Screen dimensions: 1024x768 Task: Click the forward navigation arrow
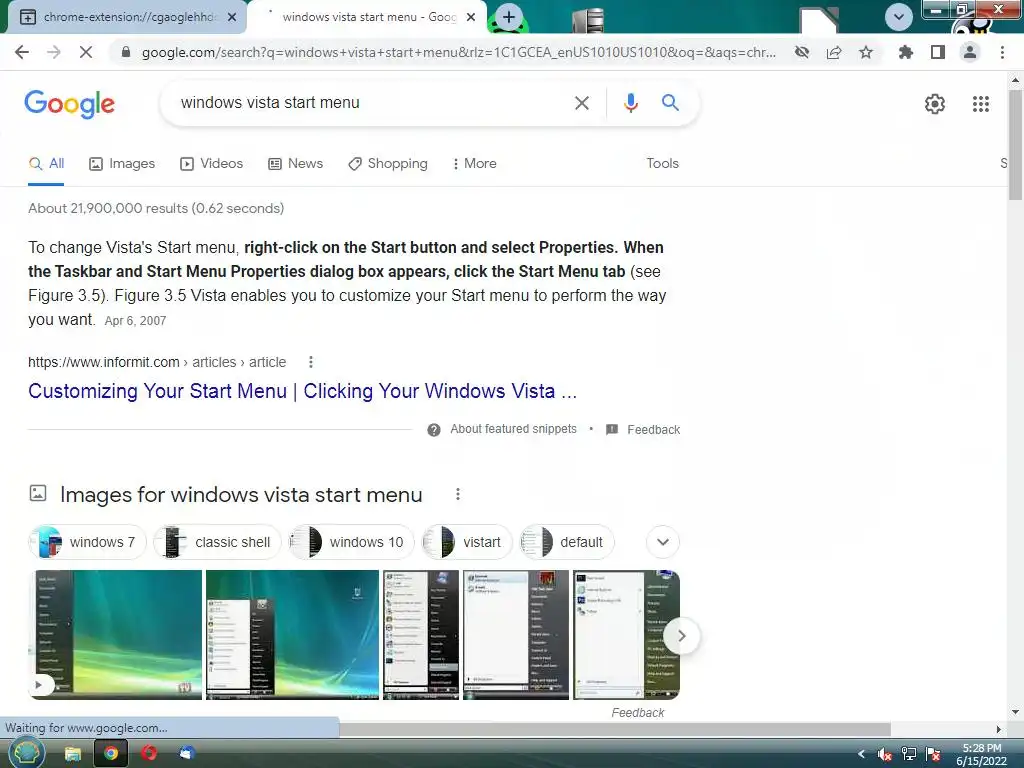[x=54, y=52]
